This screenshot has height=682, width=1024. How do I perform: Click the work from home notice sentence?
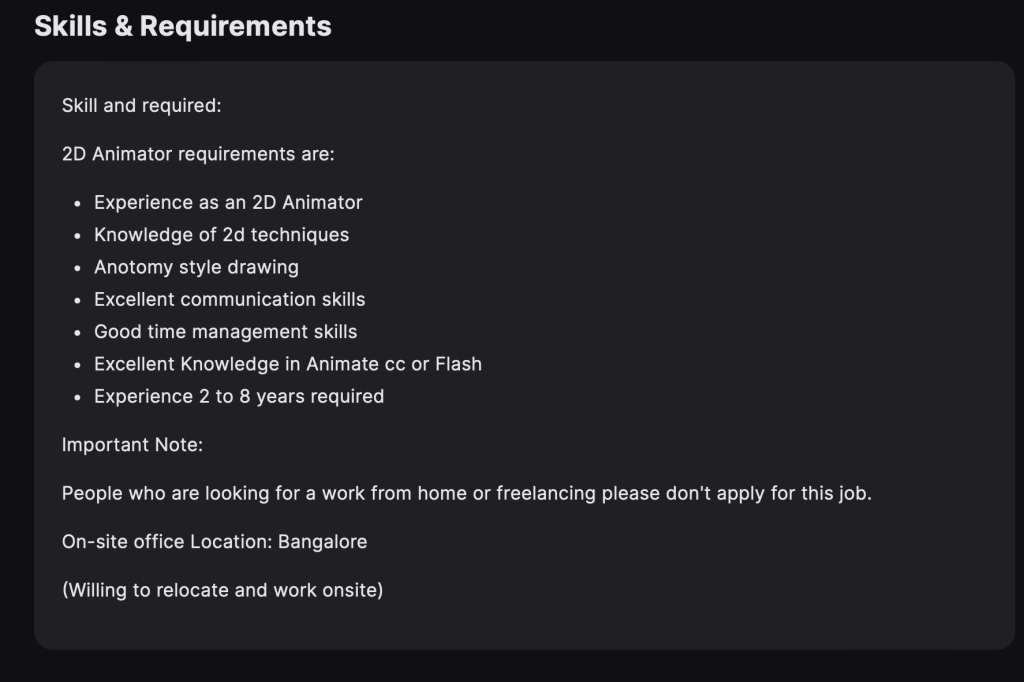[467, 493]
